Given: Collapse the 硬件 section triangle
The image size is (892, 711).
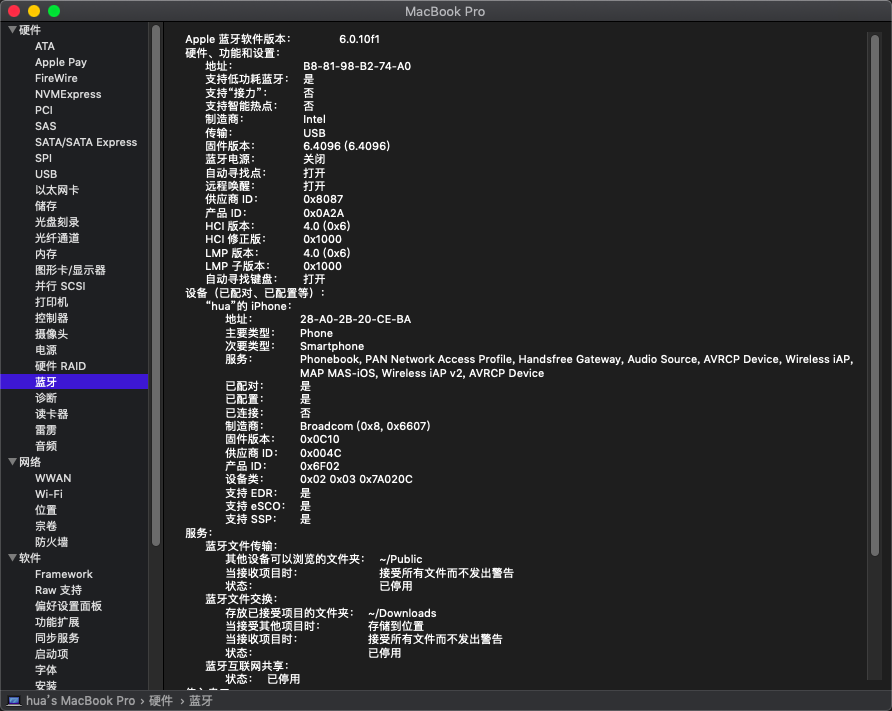Looking at the screenshot, I should pos(12,30).
